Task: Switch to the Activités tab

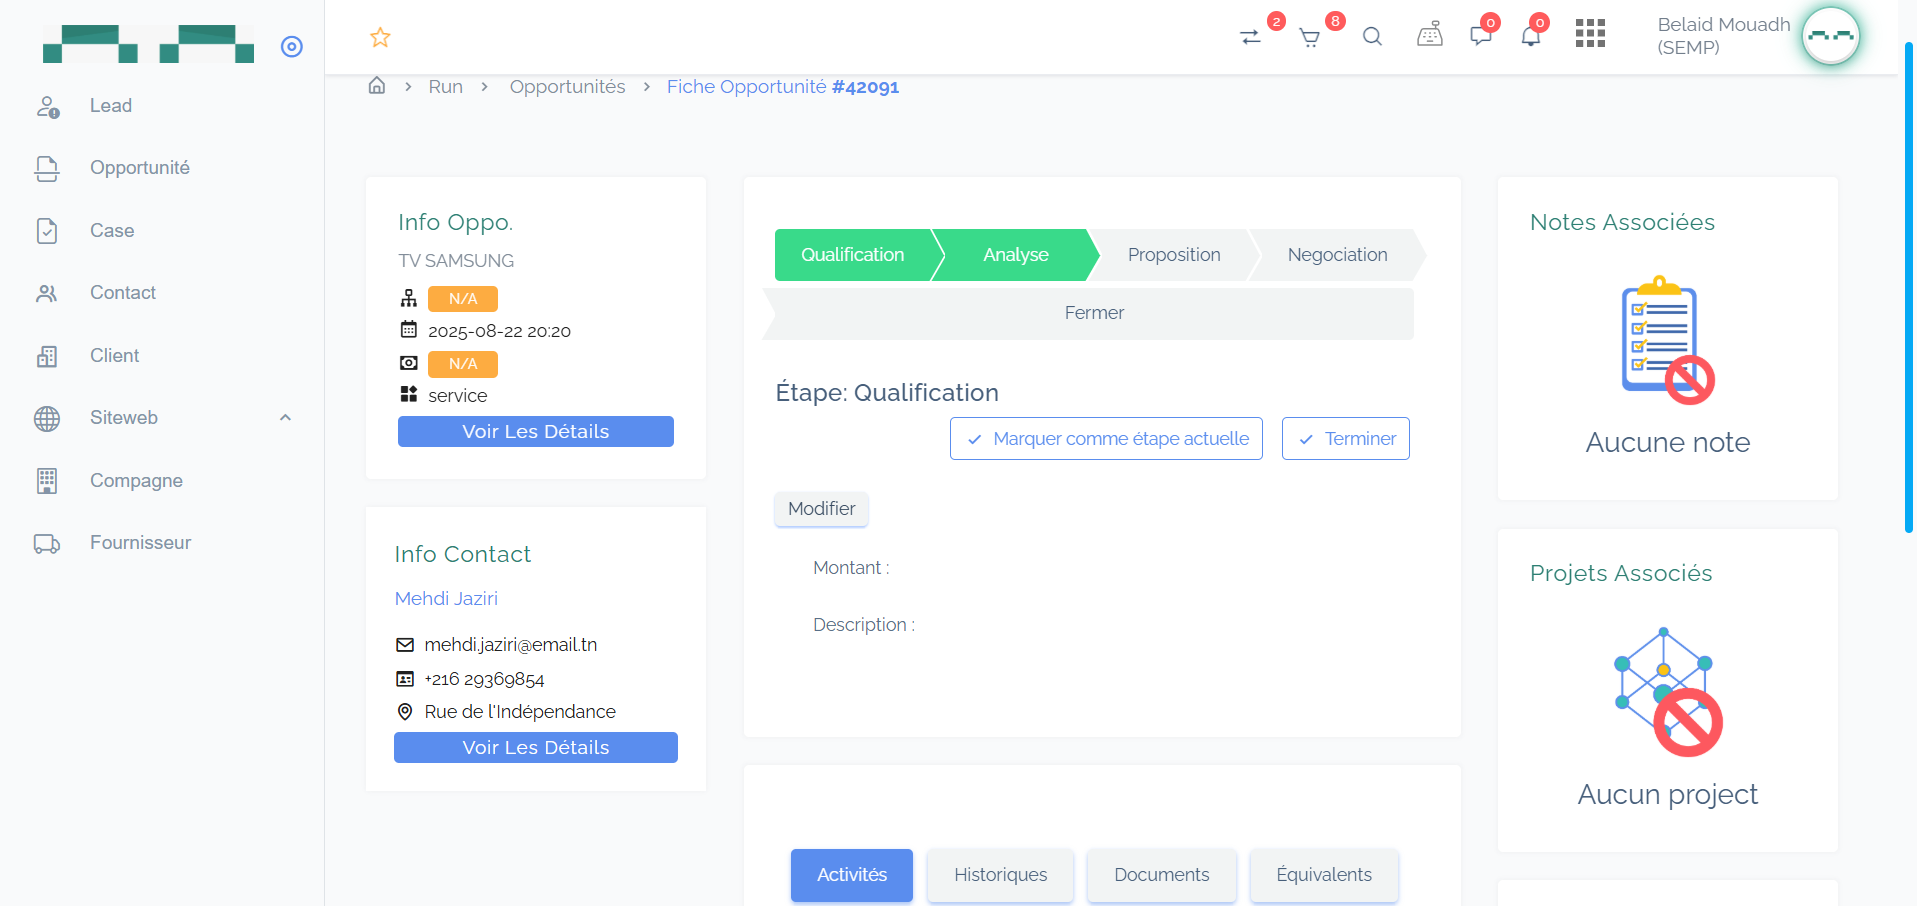Action: click(x=852, y=875)
